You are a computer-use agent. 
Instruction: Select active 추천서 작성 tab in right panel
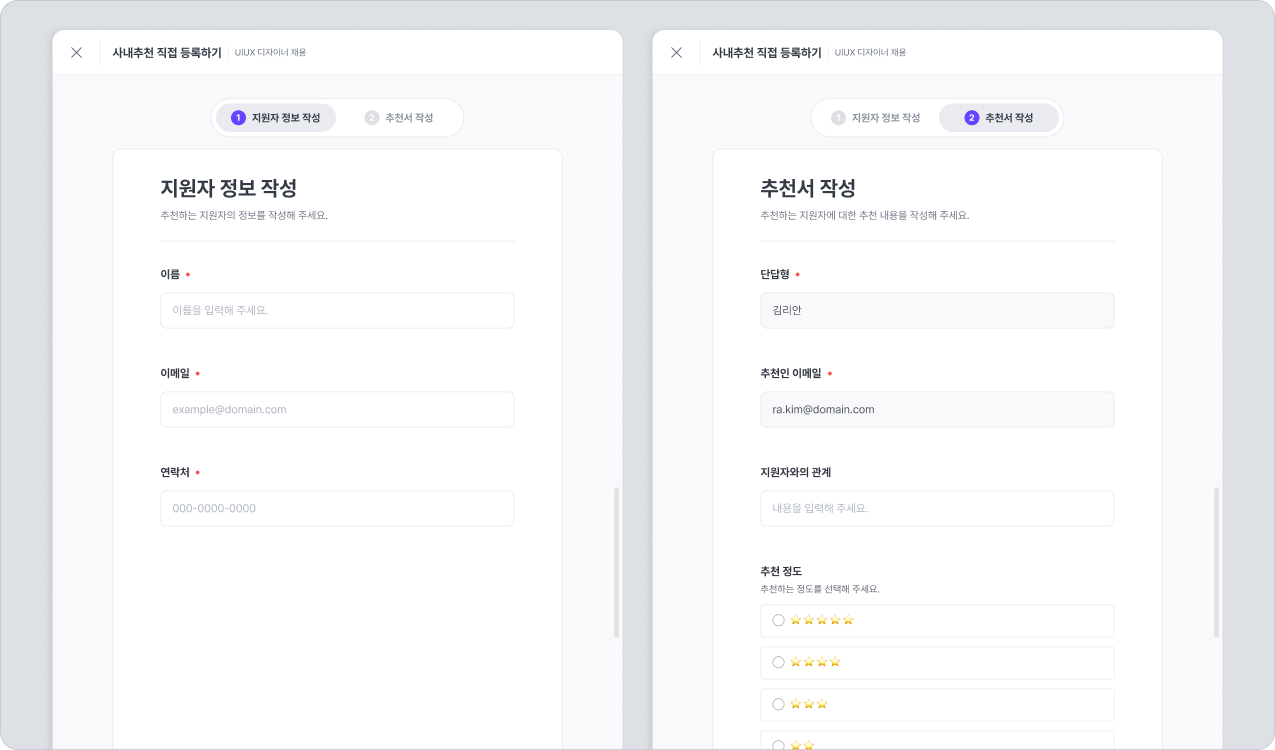tap(999, 118)
